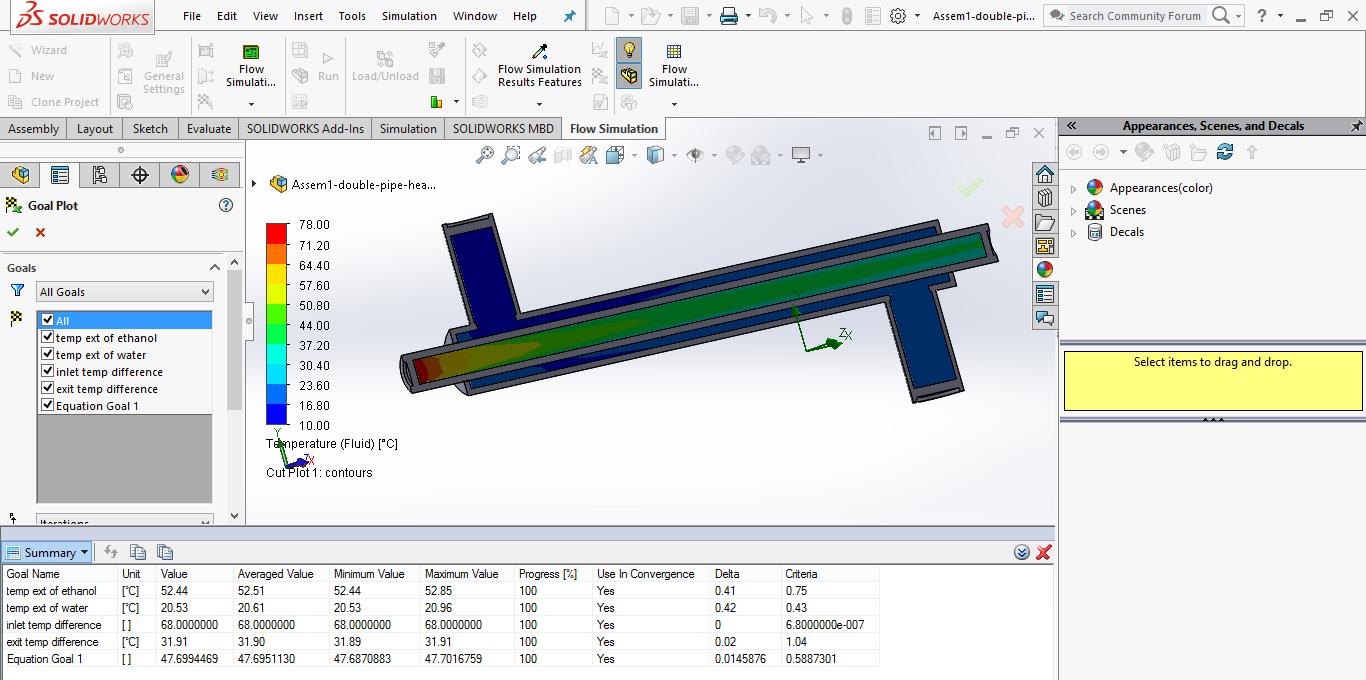Open Custom Properties icon in task pane

(x=1045, y=294)
